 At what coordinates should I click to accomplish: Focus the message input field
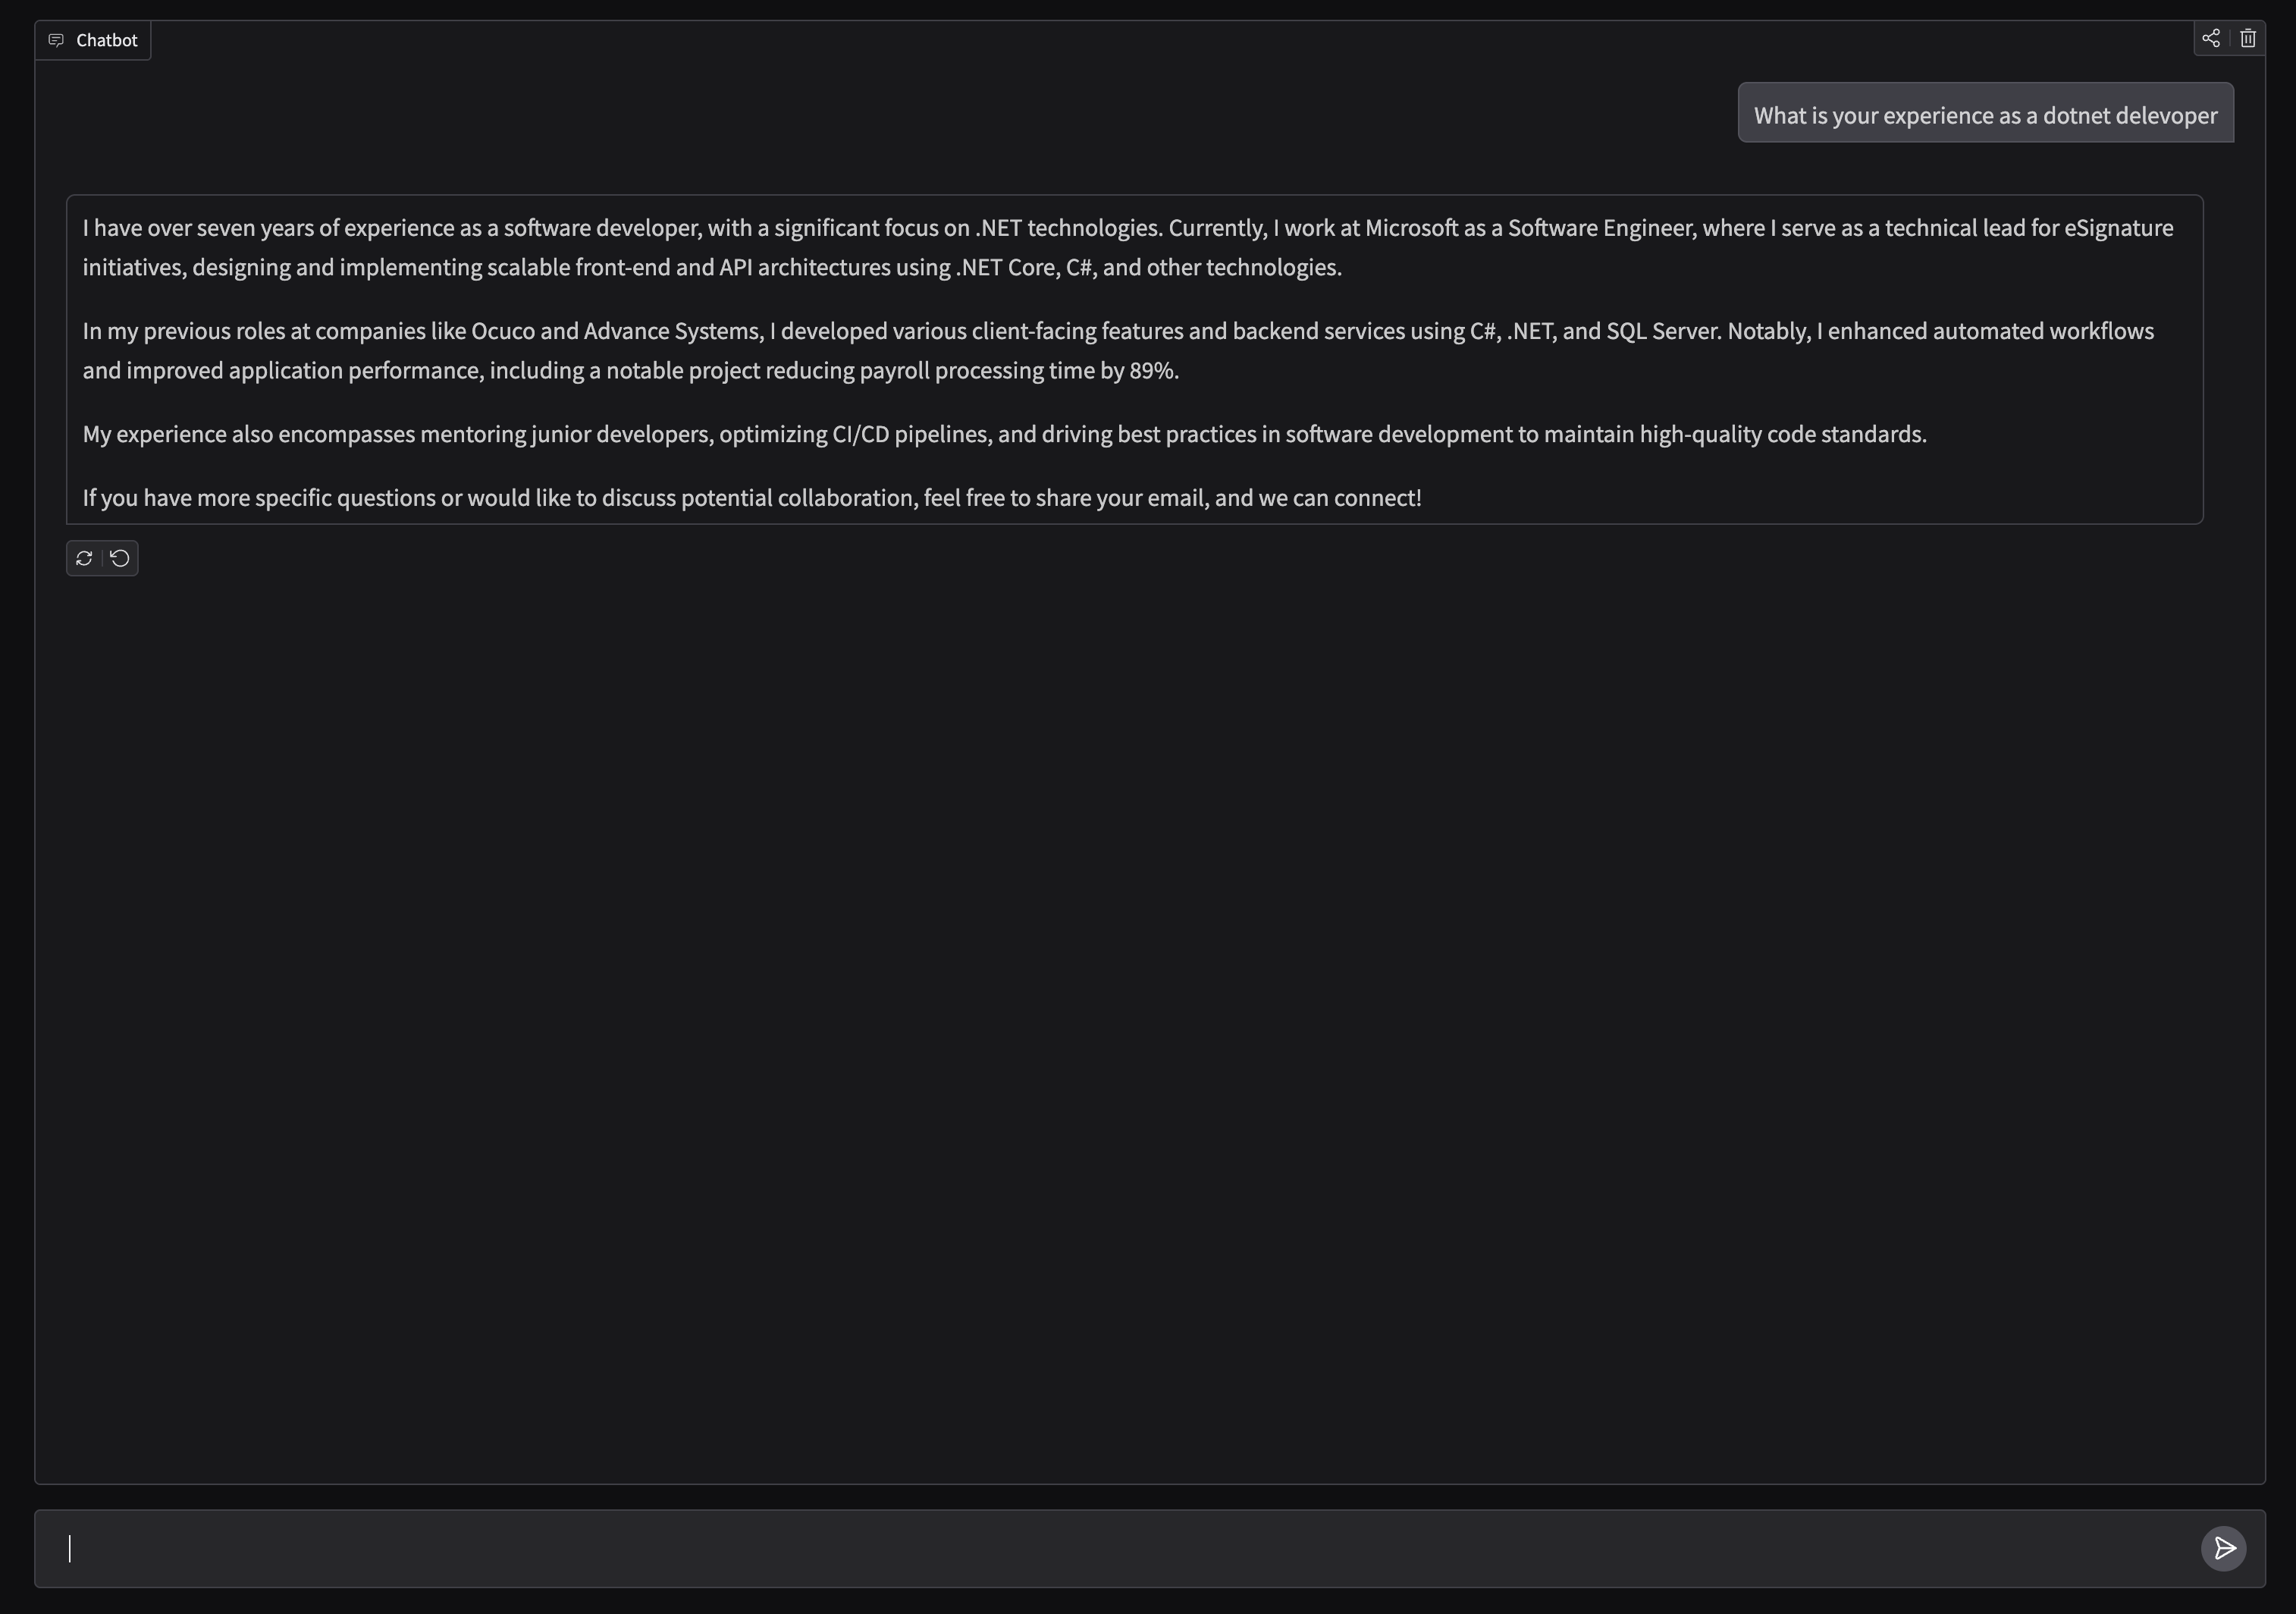coord(1100,1549)
